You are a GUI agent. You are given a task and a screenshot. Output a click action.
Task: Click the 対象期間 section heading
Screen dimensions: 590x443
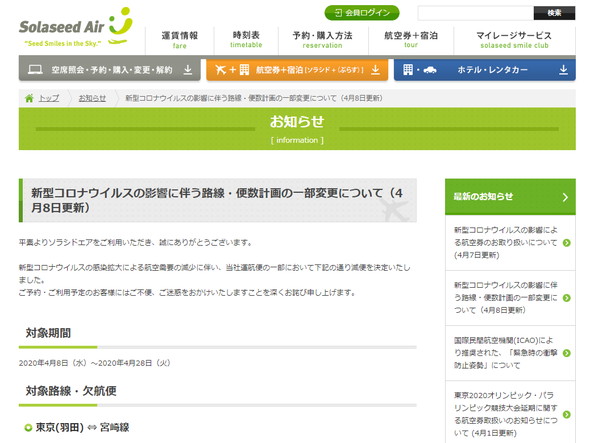48,333
